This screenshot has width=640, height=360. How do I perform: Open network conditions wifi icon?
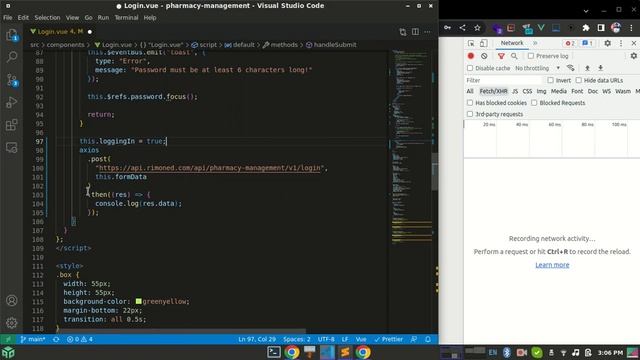pos(571,68)
